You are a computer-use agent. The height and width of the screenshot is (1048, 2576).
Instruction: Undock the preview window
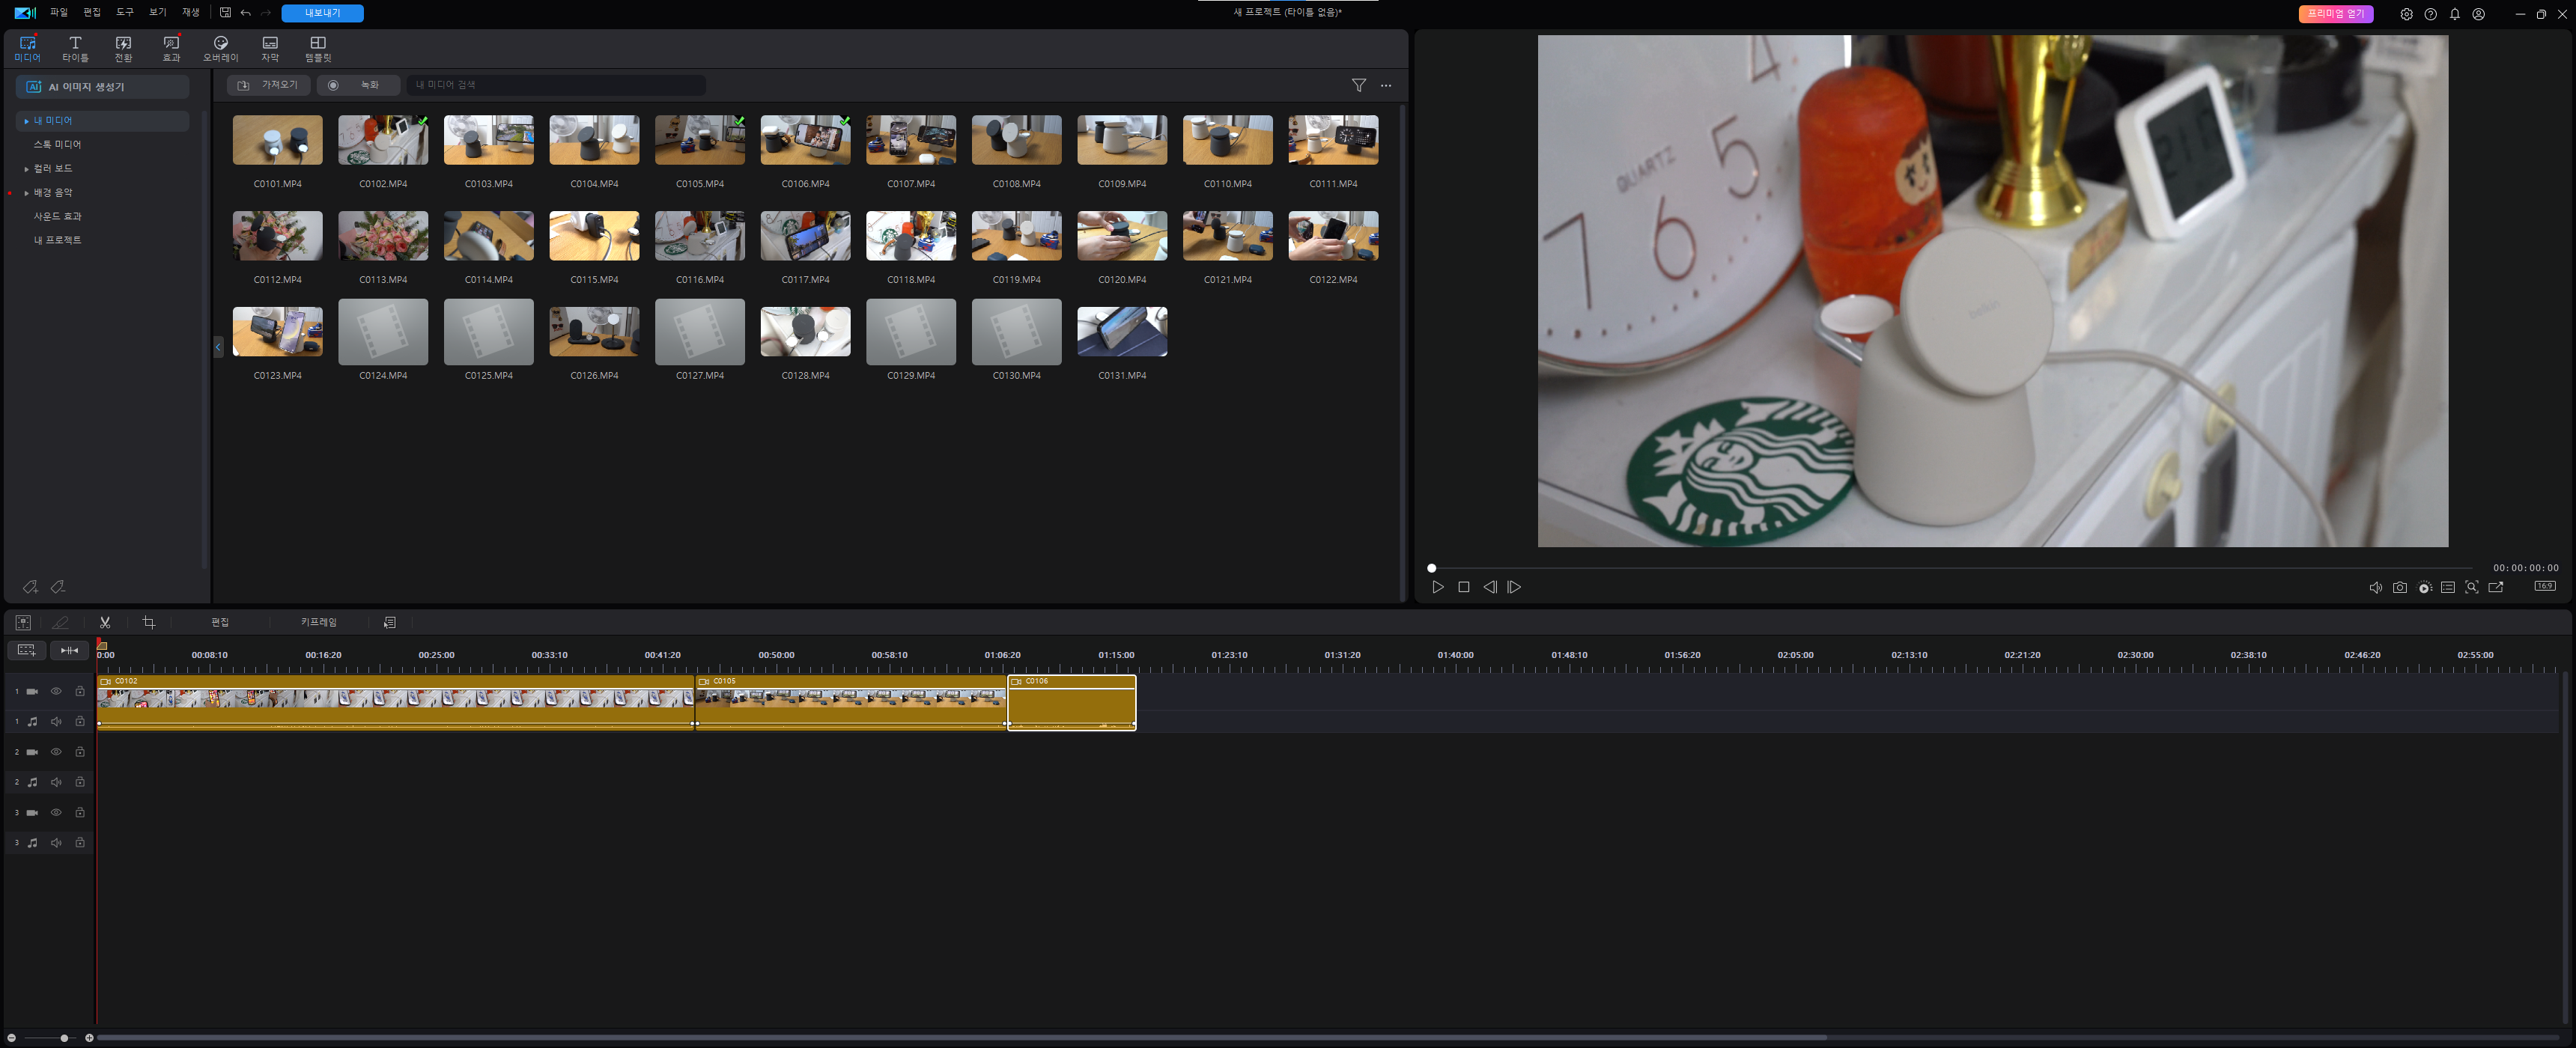pos(2495,587)
